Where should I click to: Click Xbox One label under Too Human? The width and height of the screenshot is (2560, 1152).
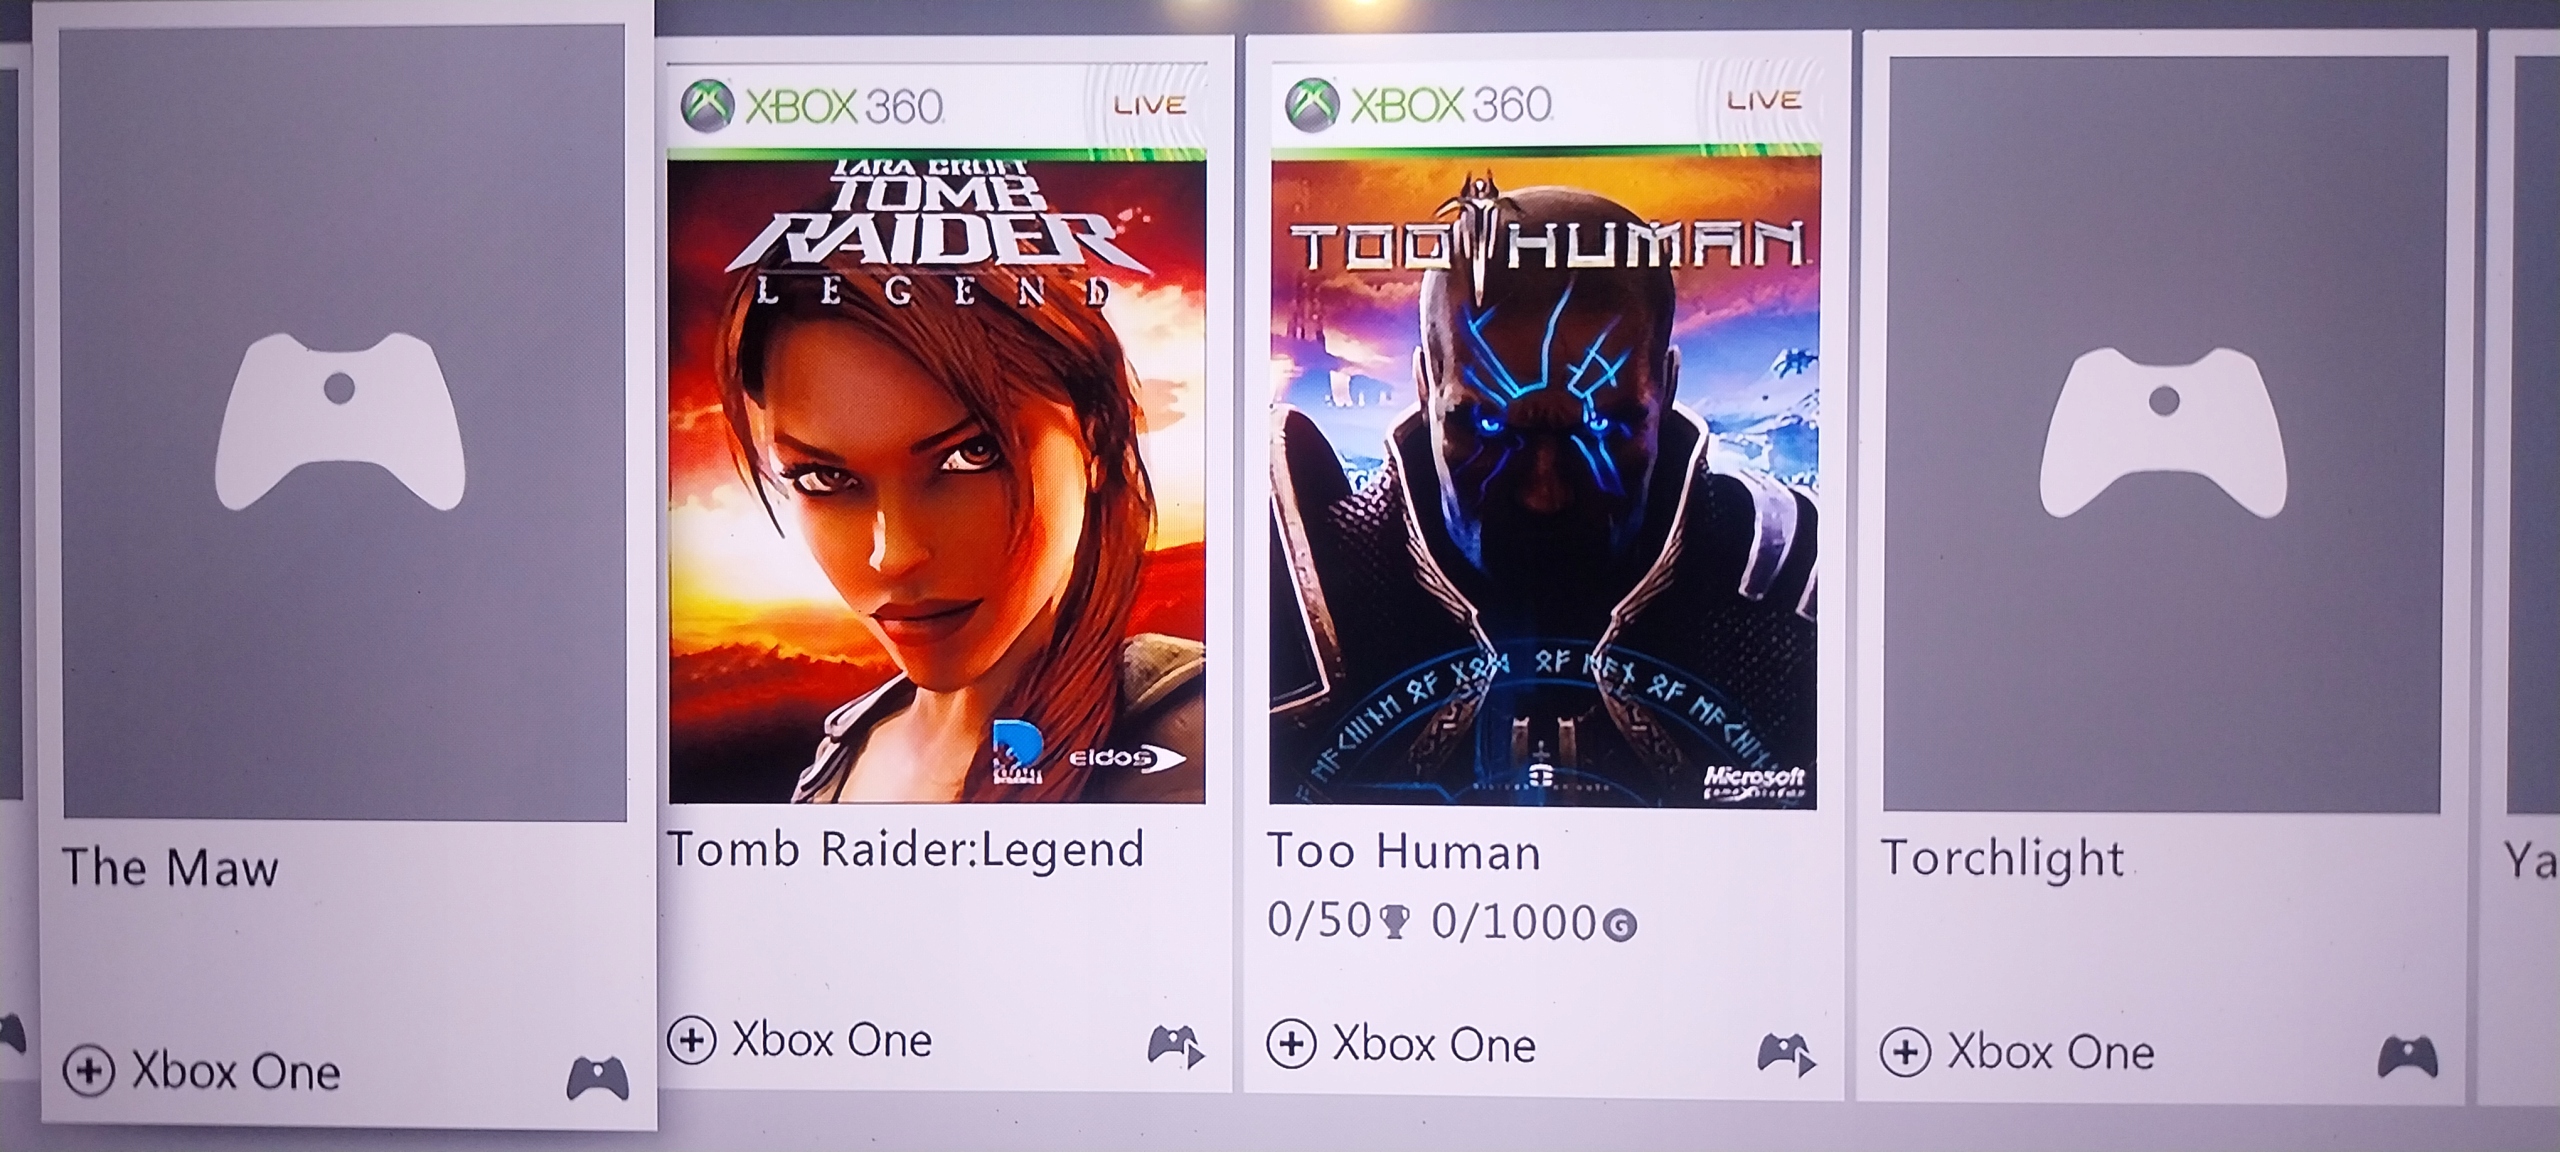coord(1433,1046)
